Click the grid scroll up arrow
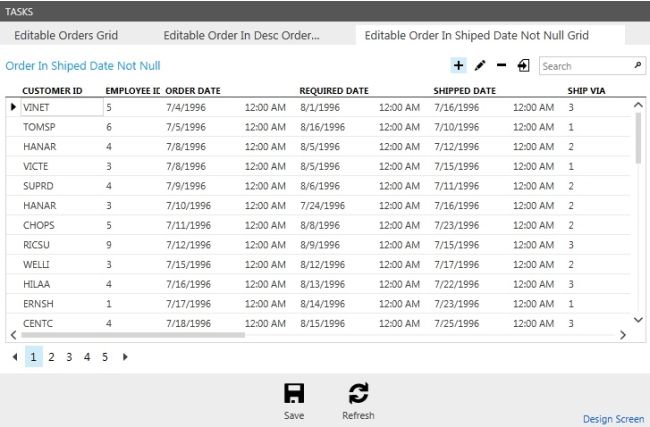 638,105
